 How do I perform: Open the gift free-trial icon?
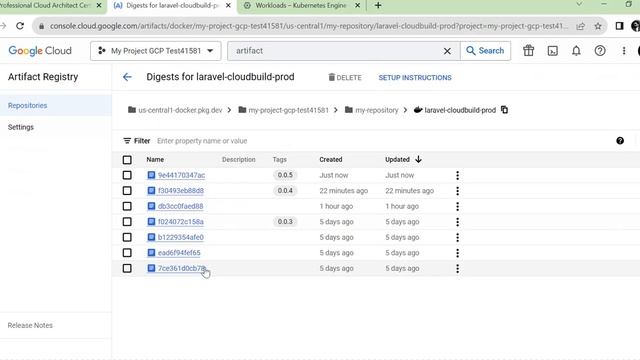pyautogui.click(x=529, y=51)
